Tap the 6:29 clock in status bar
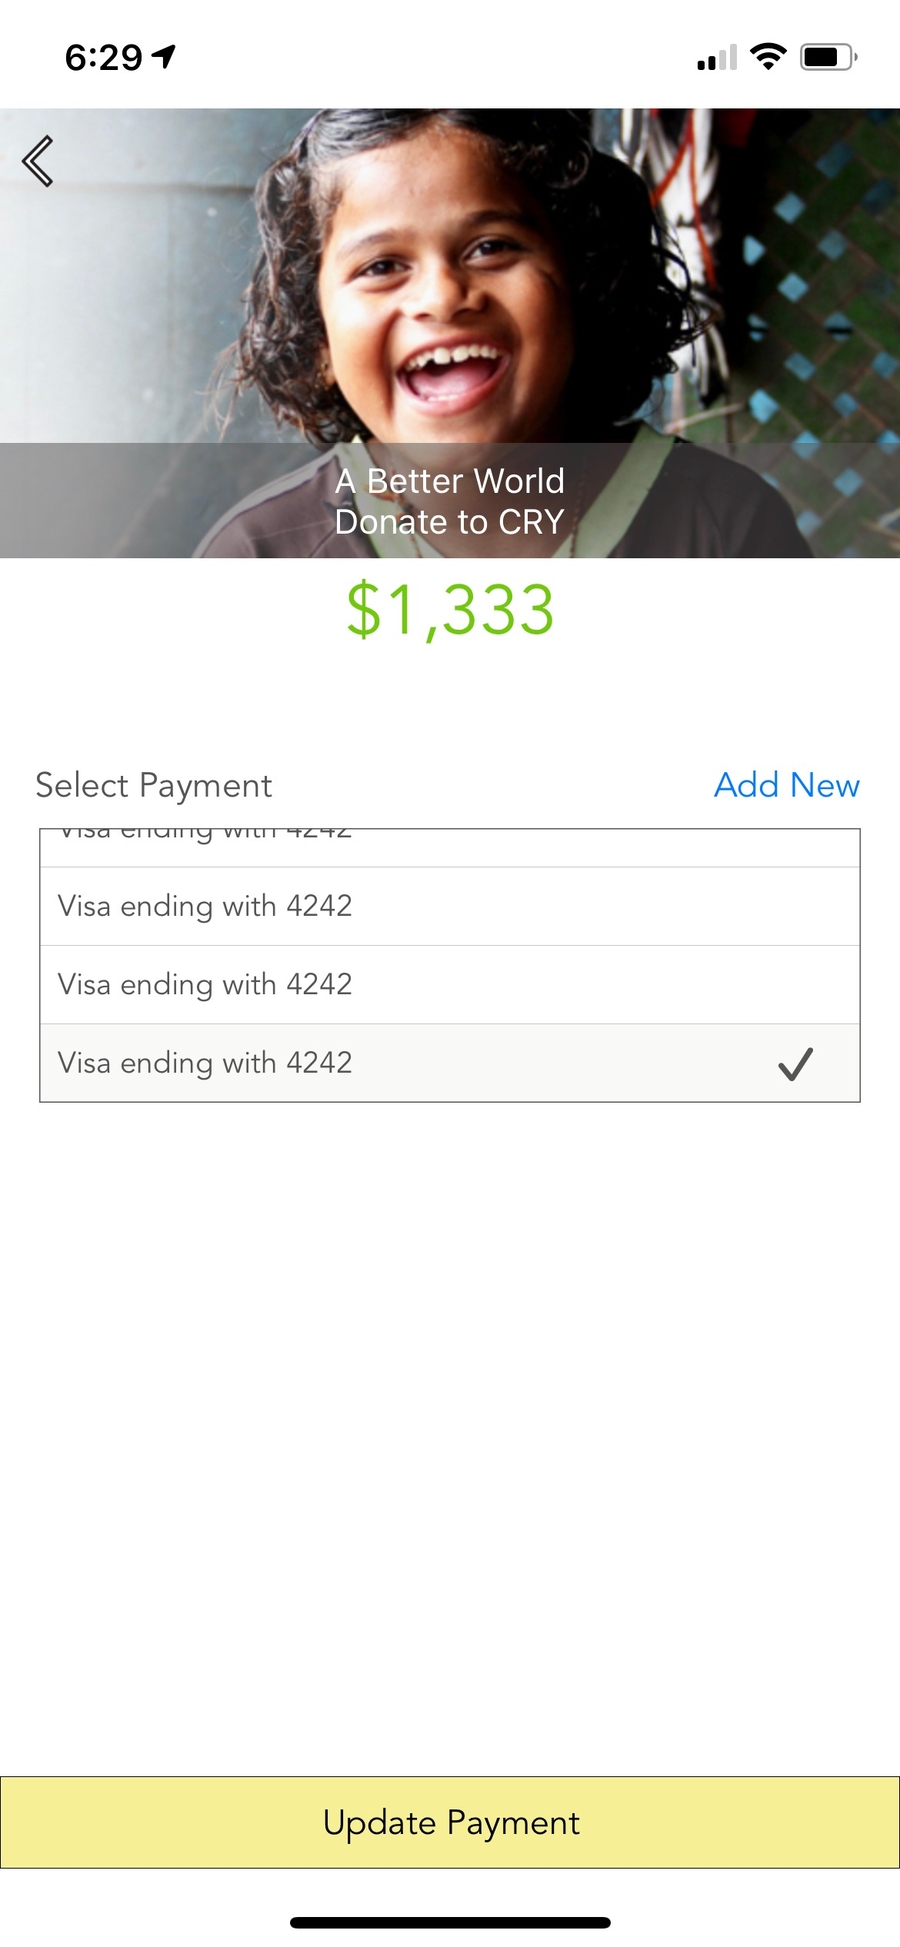 point(103,58)
